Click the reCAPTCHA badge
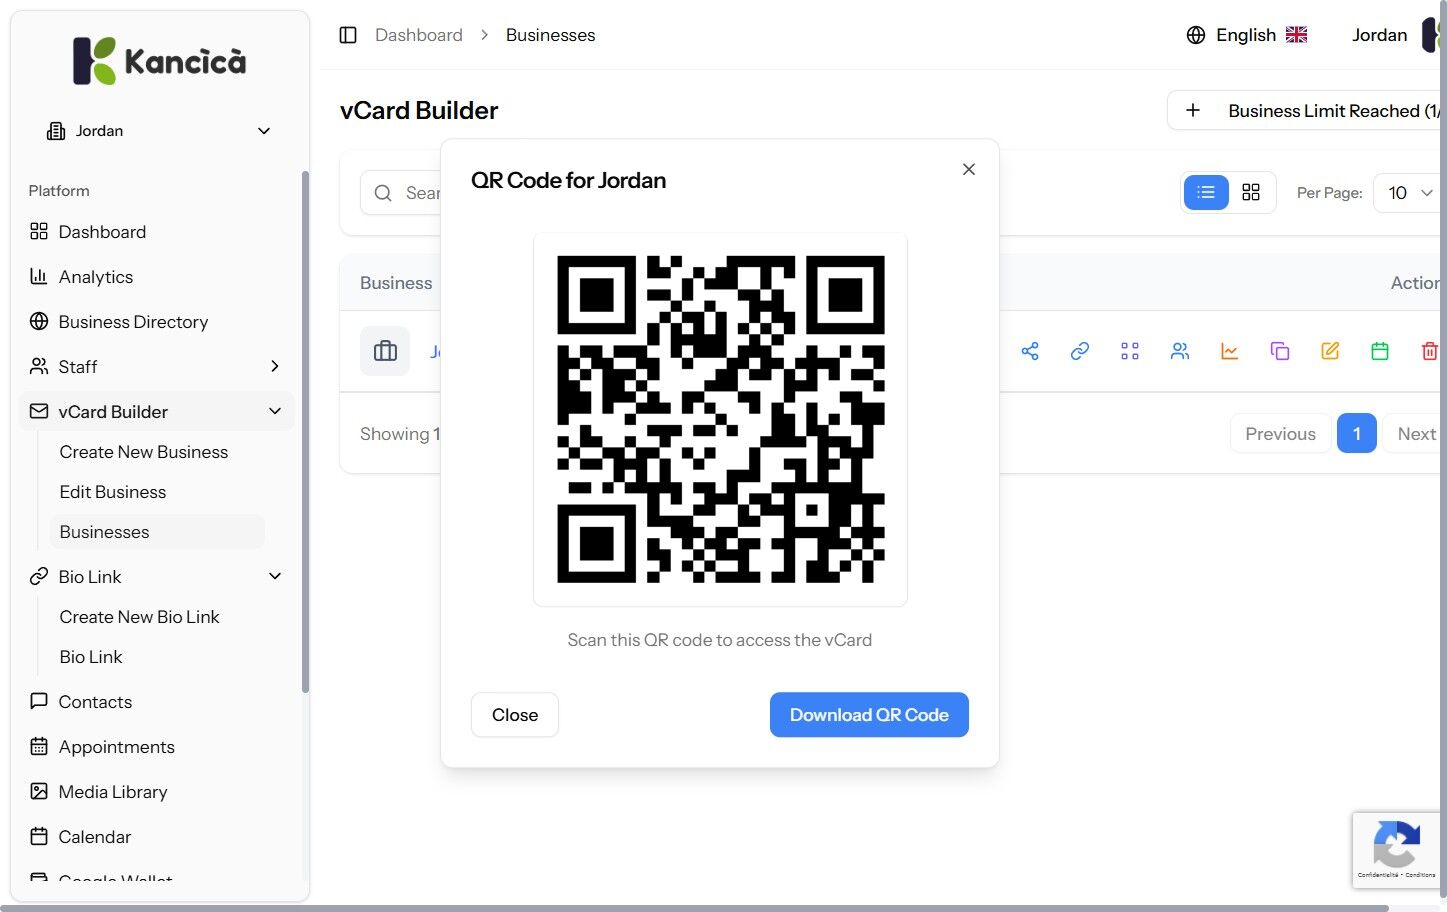 click(1397, 849)
